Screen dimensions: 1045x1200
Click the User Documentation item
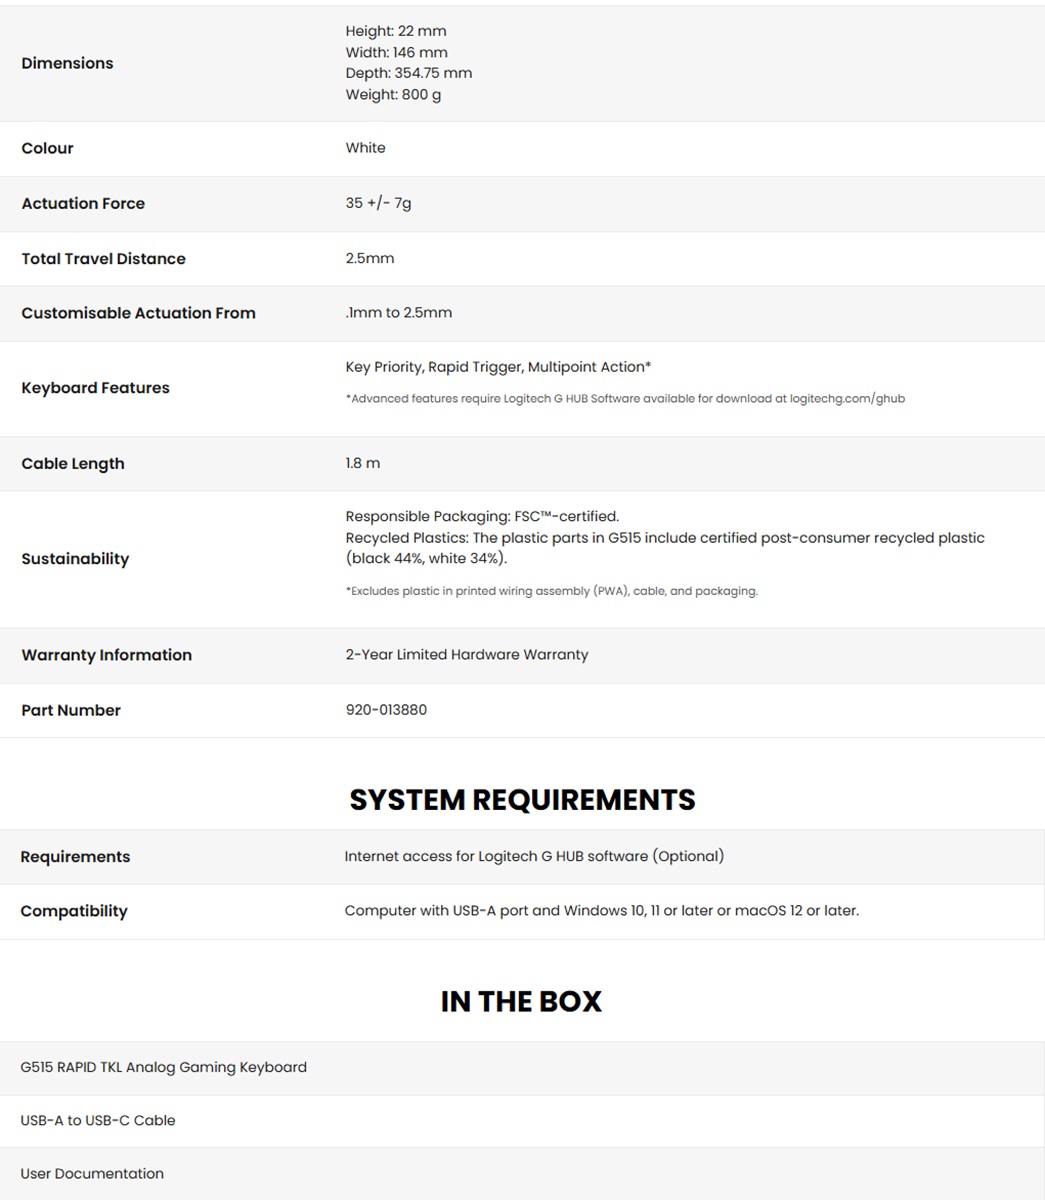tap(92, 1174)
